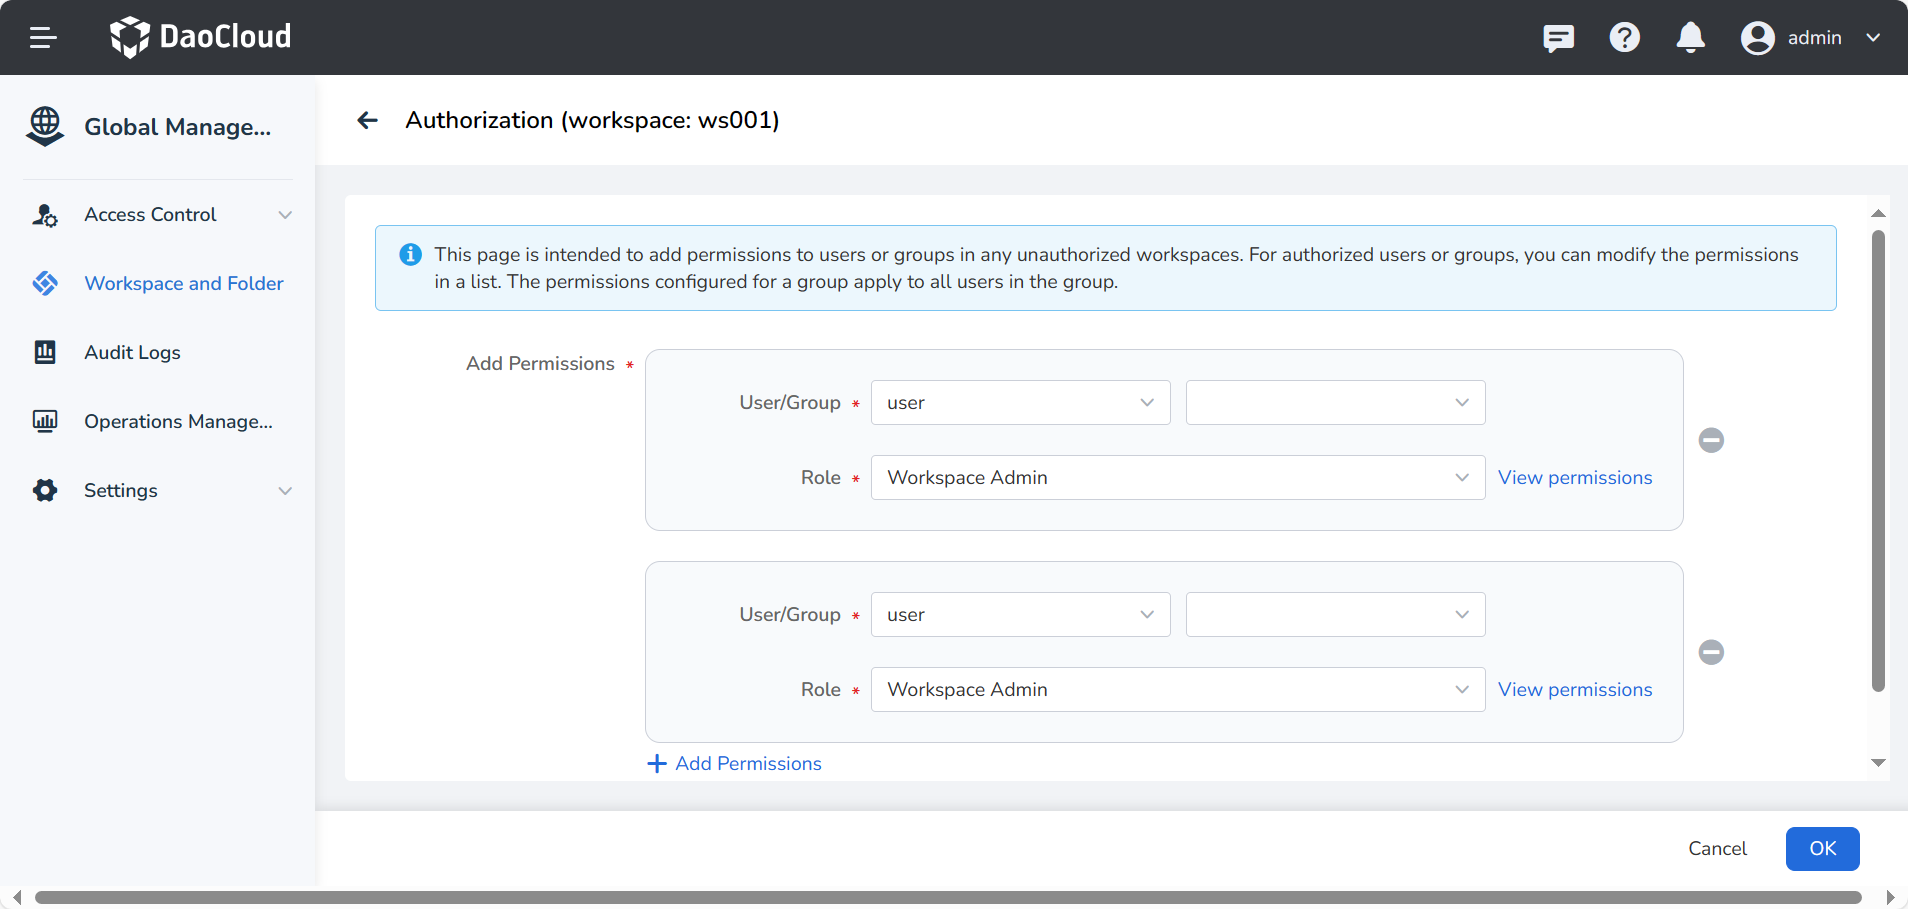Open the second Role Workspace Admin dropdown
The height and width of the screenshot is (909, 1908).
(x=1177, y=690)
